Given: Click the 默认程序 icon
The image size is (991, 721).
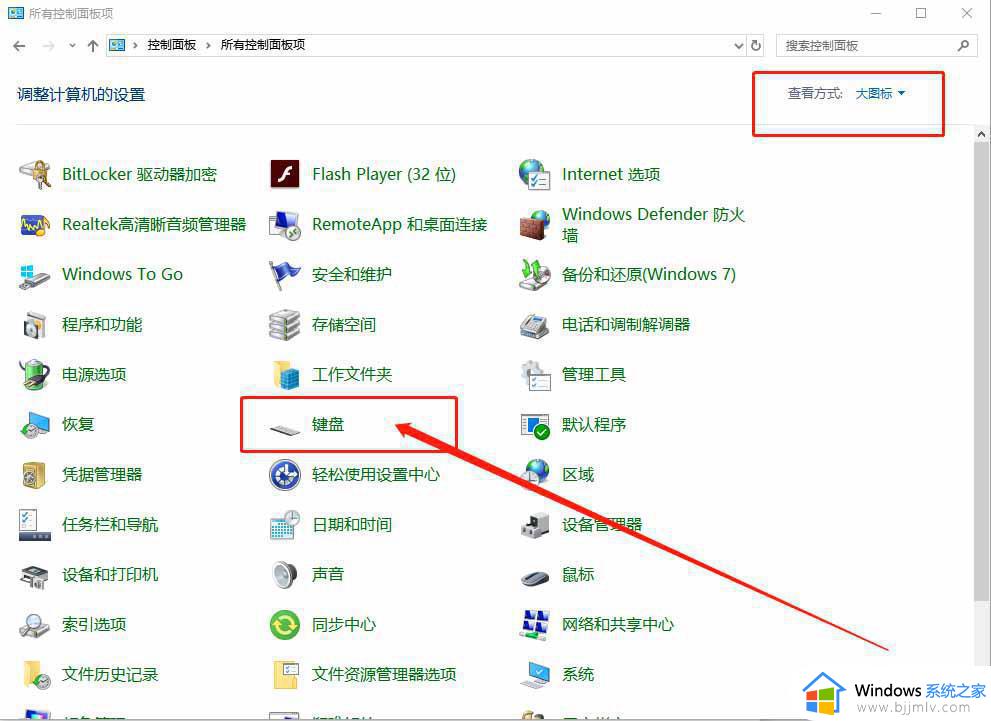Looking at the screenshot, I should point(535,425).
